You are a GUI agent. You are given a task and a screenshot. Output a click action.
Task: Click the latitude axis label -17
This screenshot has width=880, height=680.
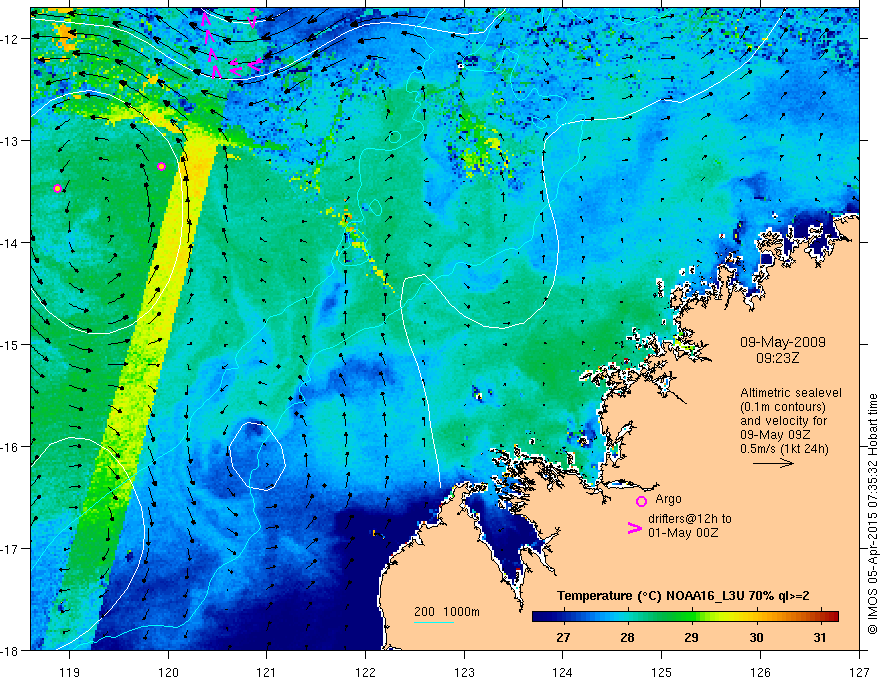pyautogui.click(x=10, y=549)
